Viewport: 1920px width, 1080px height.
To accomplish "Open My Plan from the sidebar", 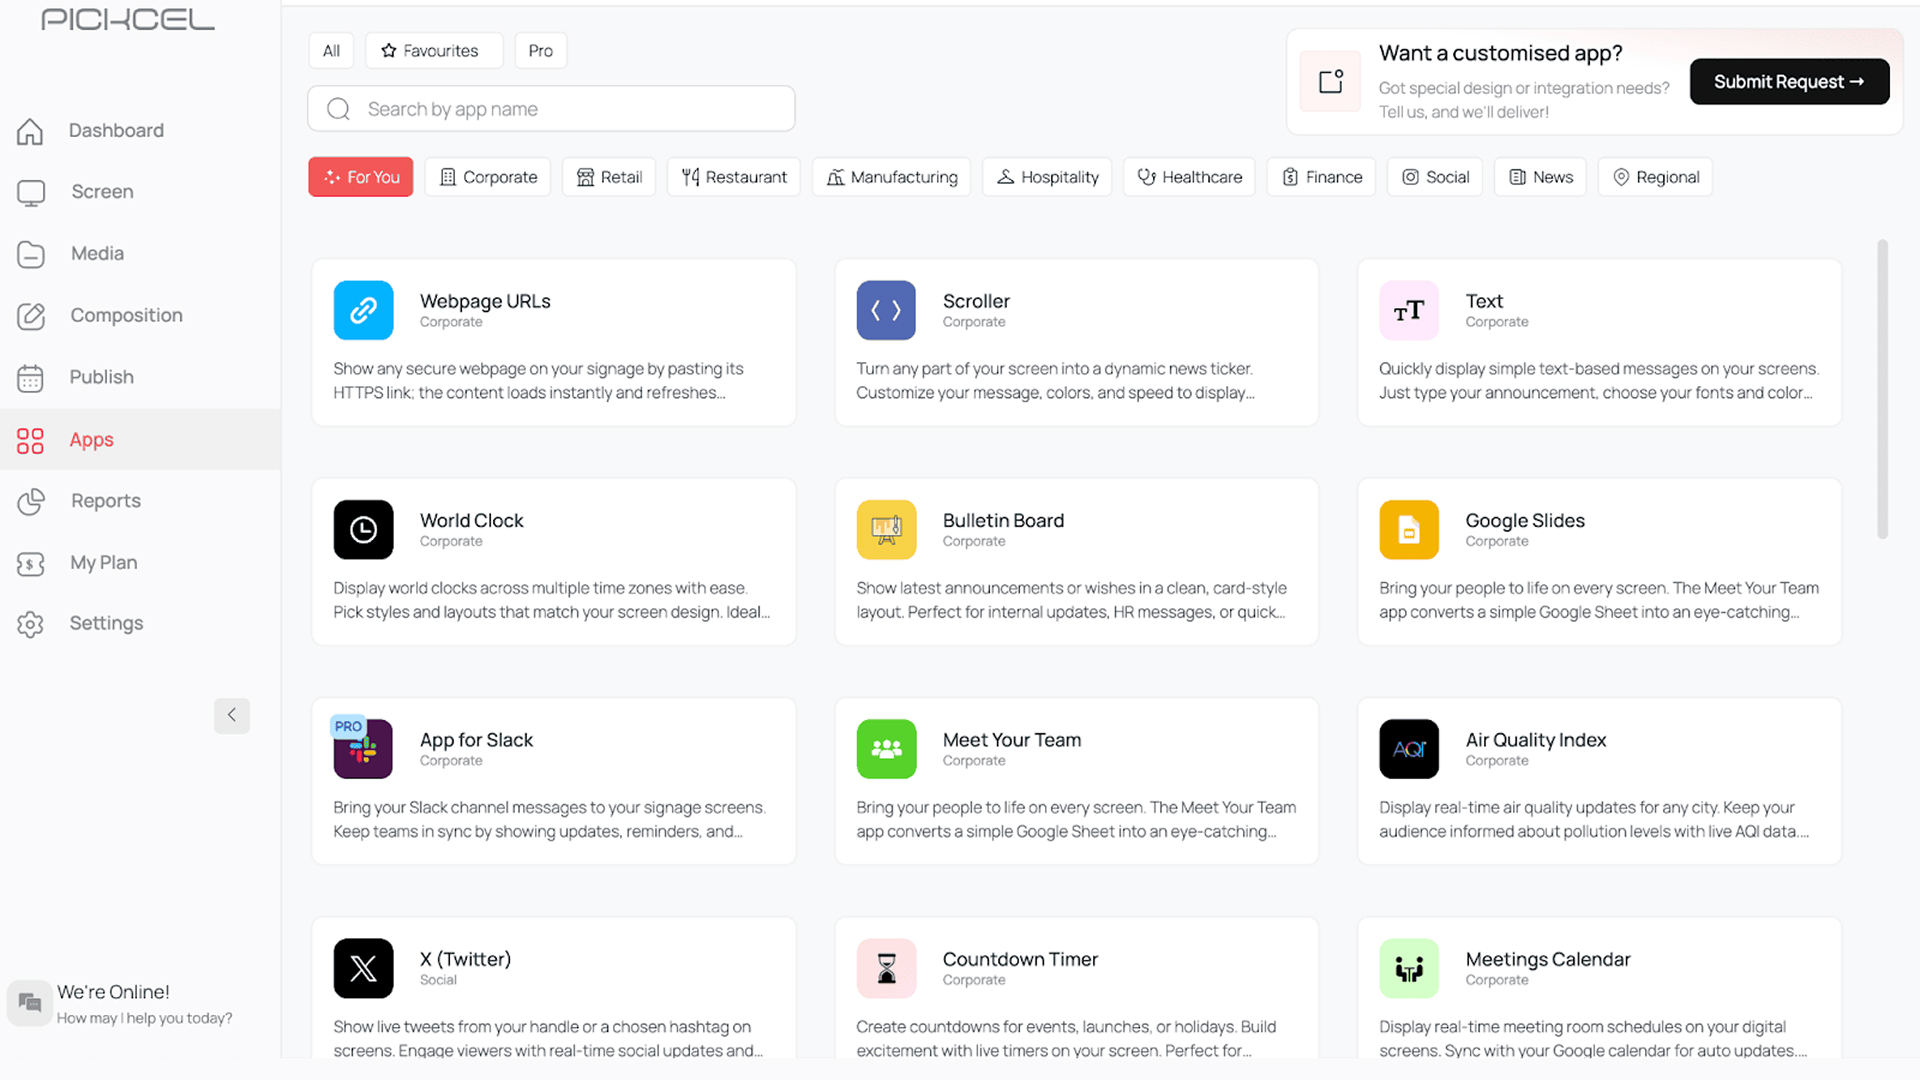I will pos(103,562).
